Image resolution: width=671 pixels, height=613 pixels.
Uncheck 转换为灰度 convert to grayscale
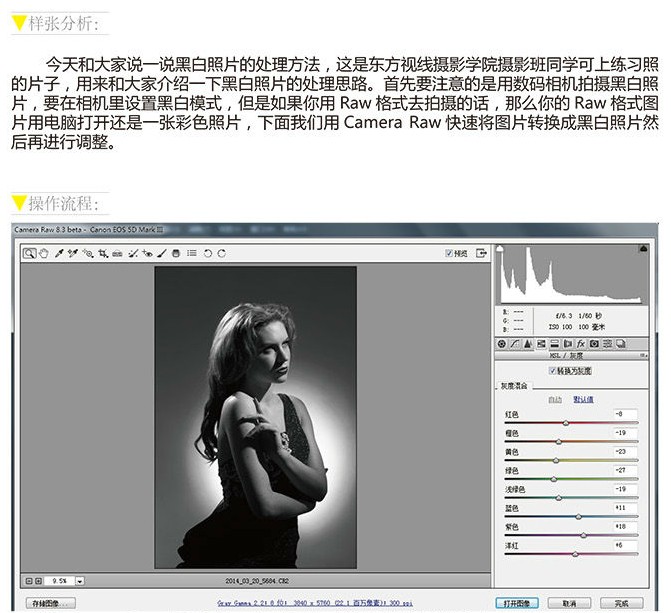click(552, 371)
